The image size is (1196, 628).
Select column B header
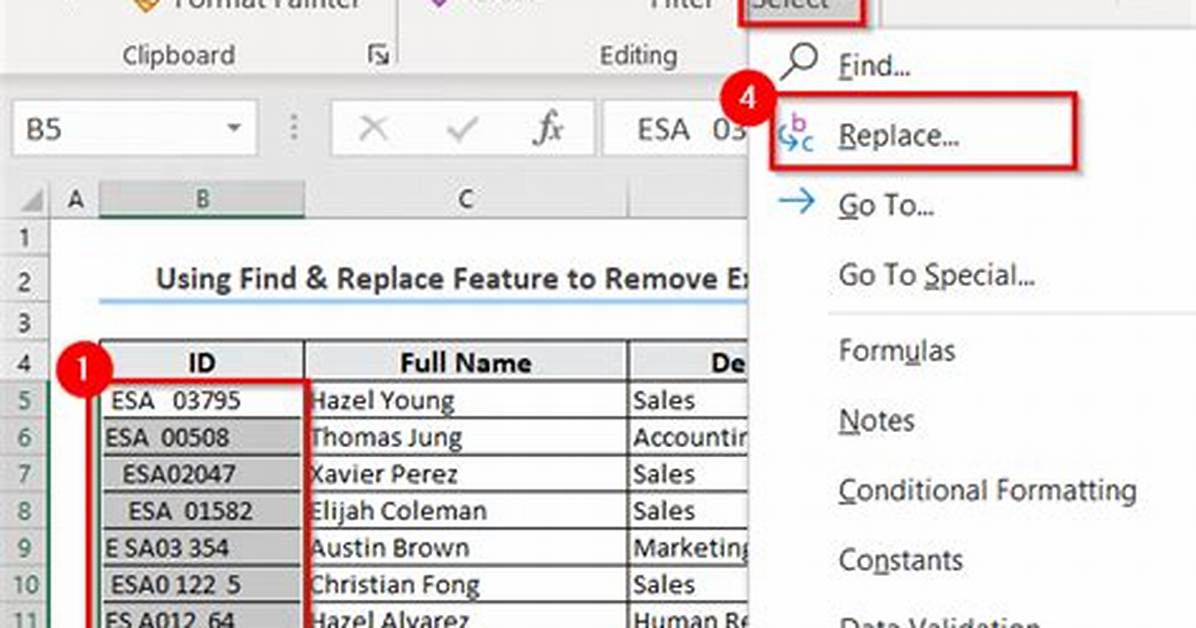tap(202, 200)
